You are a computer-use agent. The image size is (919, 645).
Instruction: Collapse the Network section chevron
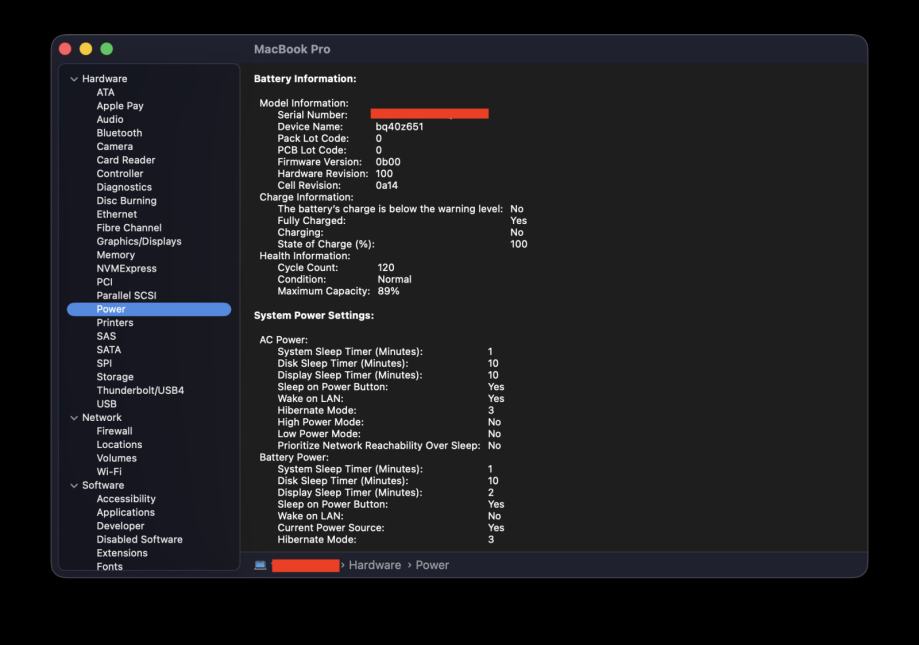click(74, 418)
